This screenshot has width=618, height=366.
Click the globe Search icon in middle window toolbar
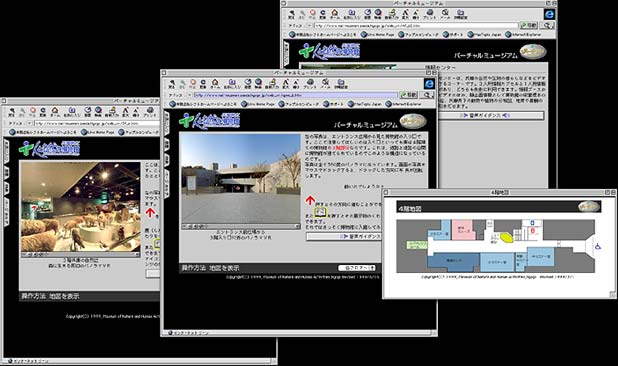point(258,84)
